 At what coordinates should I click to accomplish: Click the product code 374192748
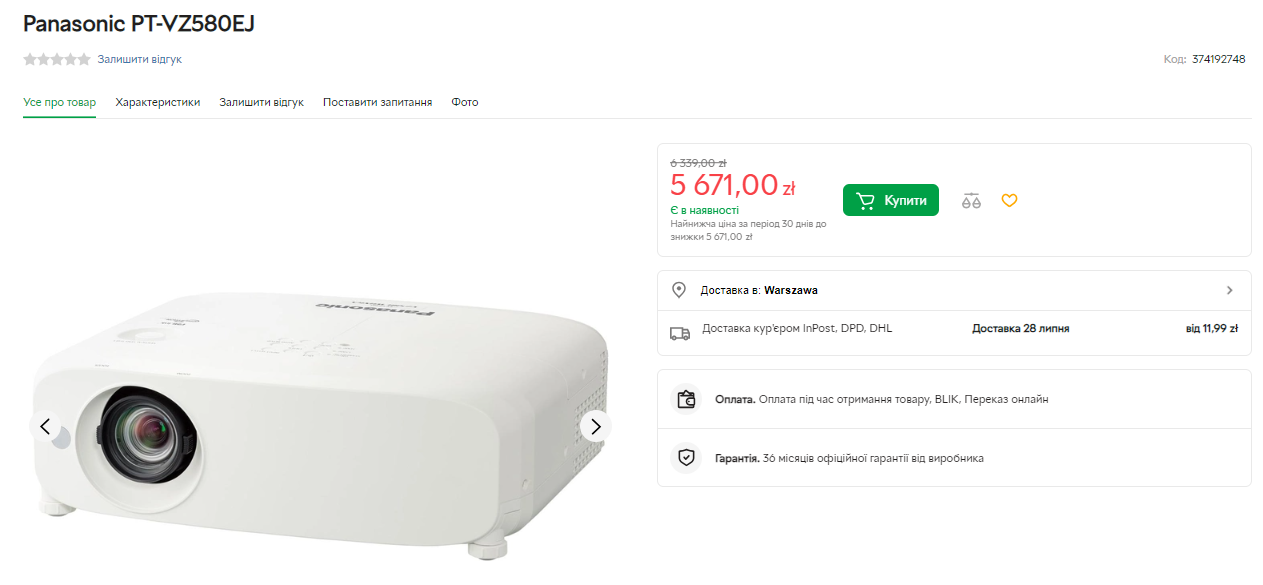click(1218, 59)
